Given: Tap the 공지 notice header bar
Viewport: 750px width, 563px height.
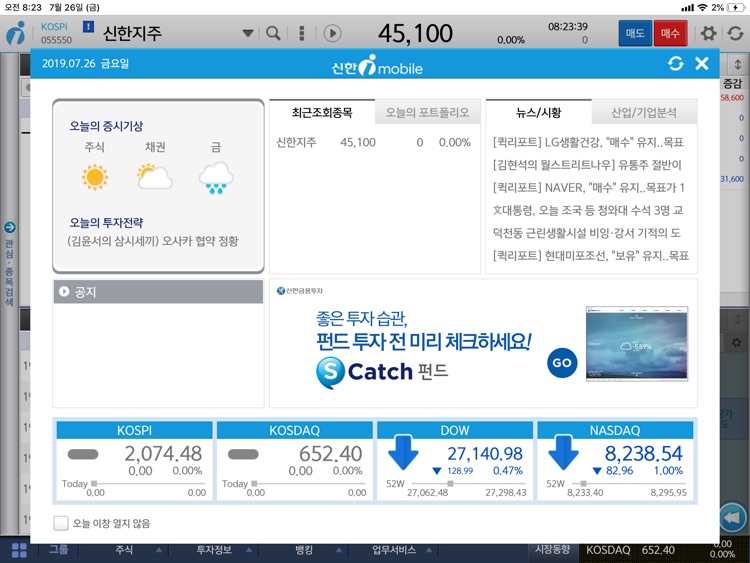Looking at the screenshot, I should pyautogui.click(x=158, y=291).
